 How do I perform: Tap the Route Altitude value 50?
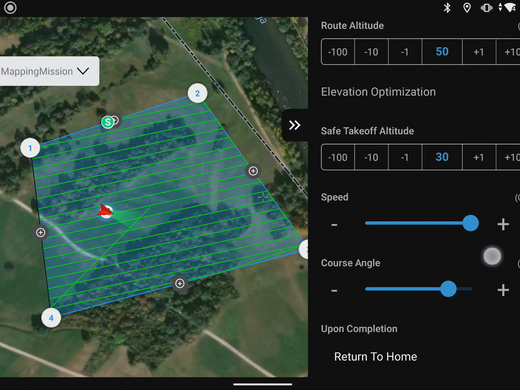(x=442, y=52)
